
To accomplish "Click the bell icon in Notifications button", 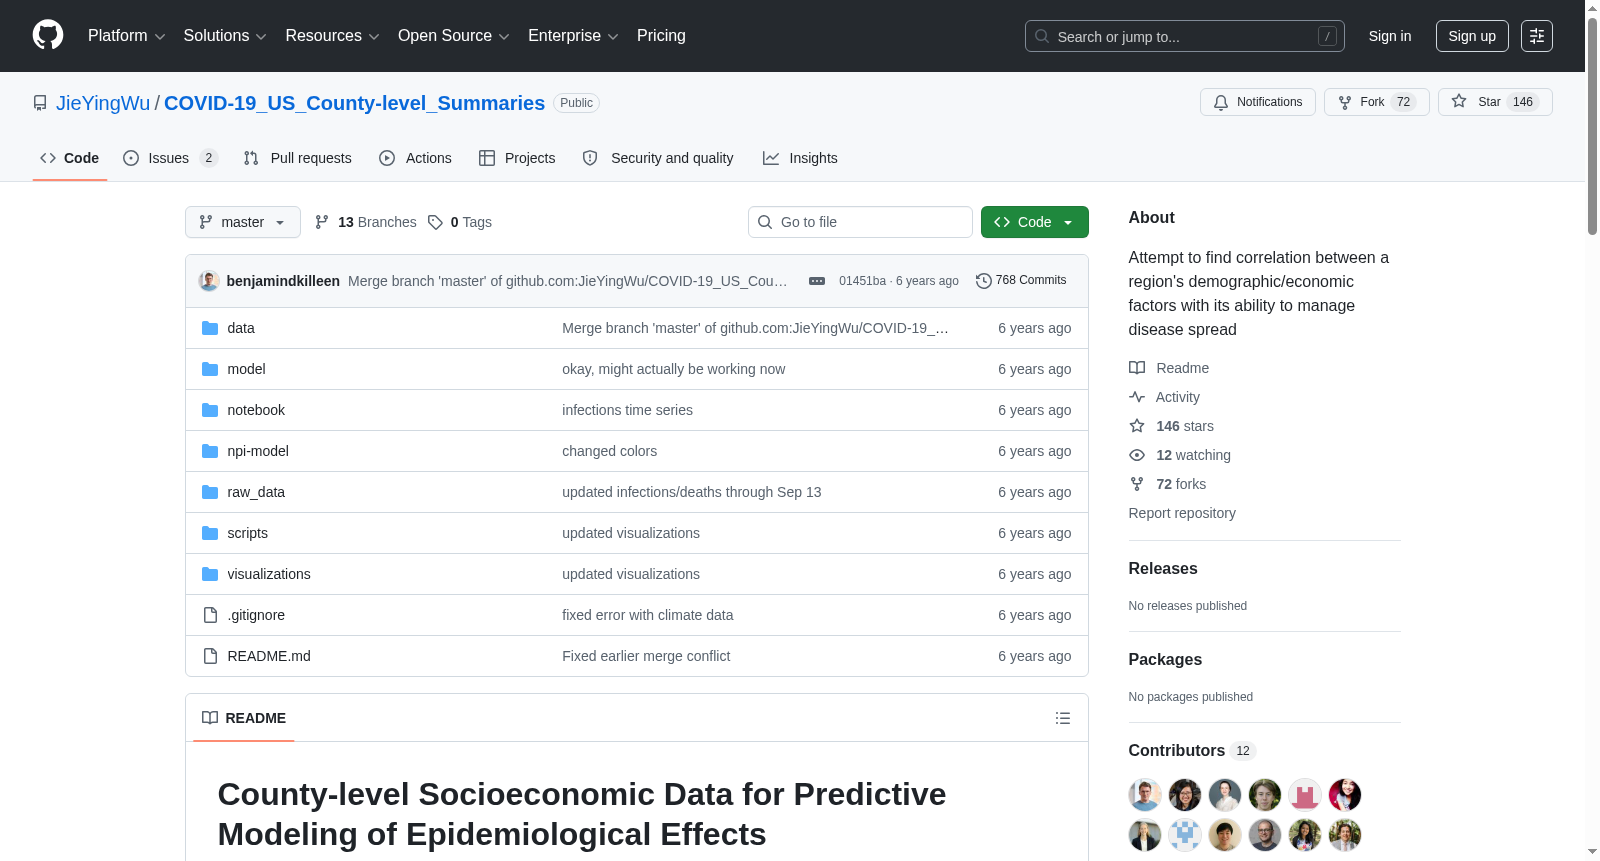I will (x=1221, y=102).
